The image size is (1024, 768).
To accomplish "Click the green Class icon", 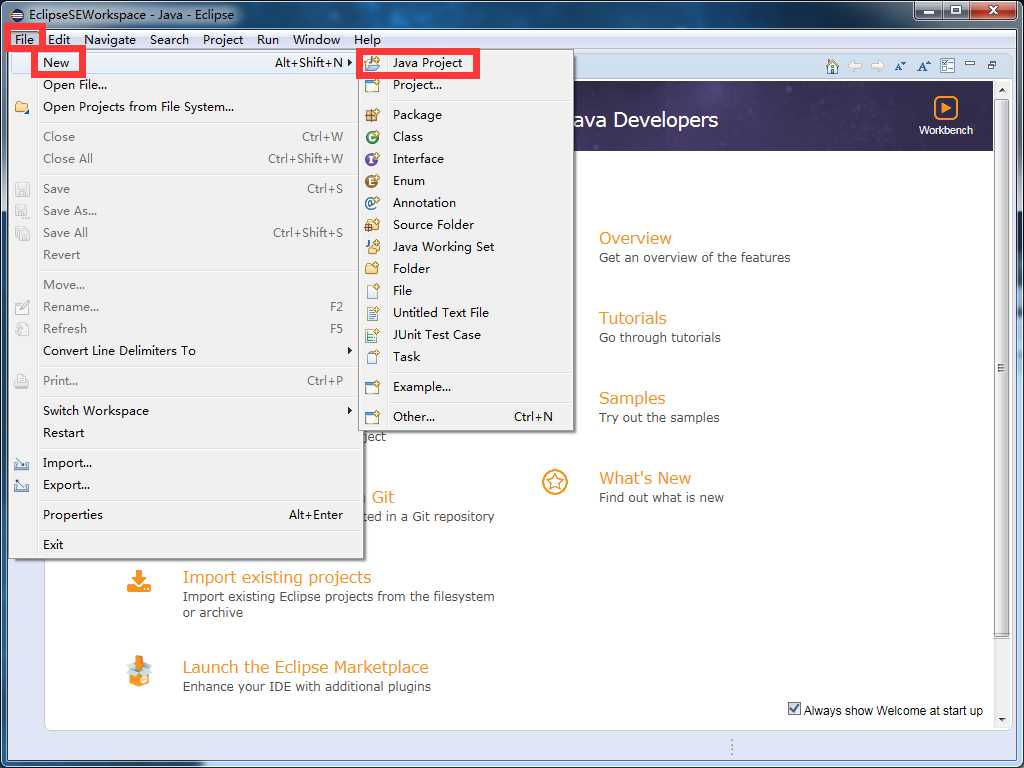I will tap(372, 137).
